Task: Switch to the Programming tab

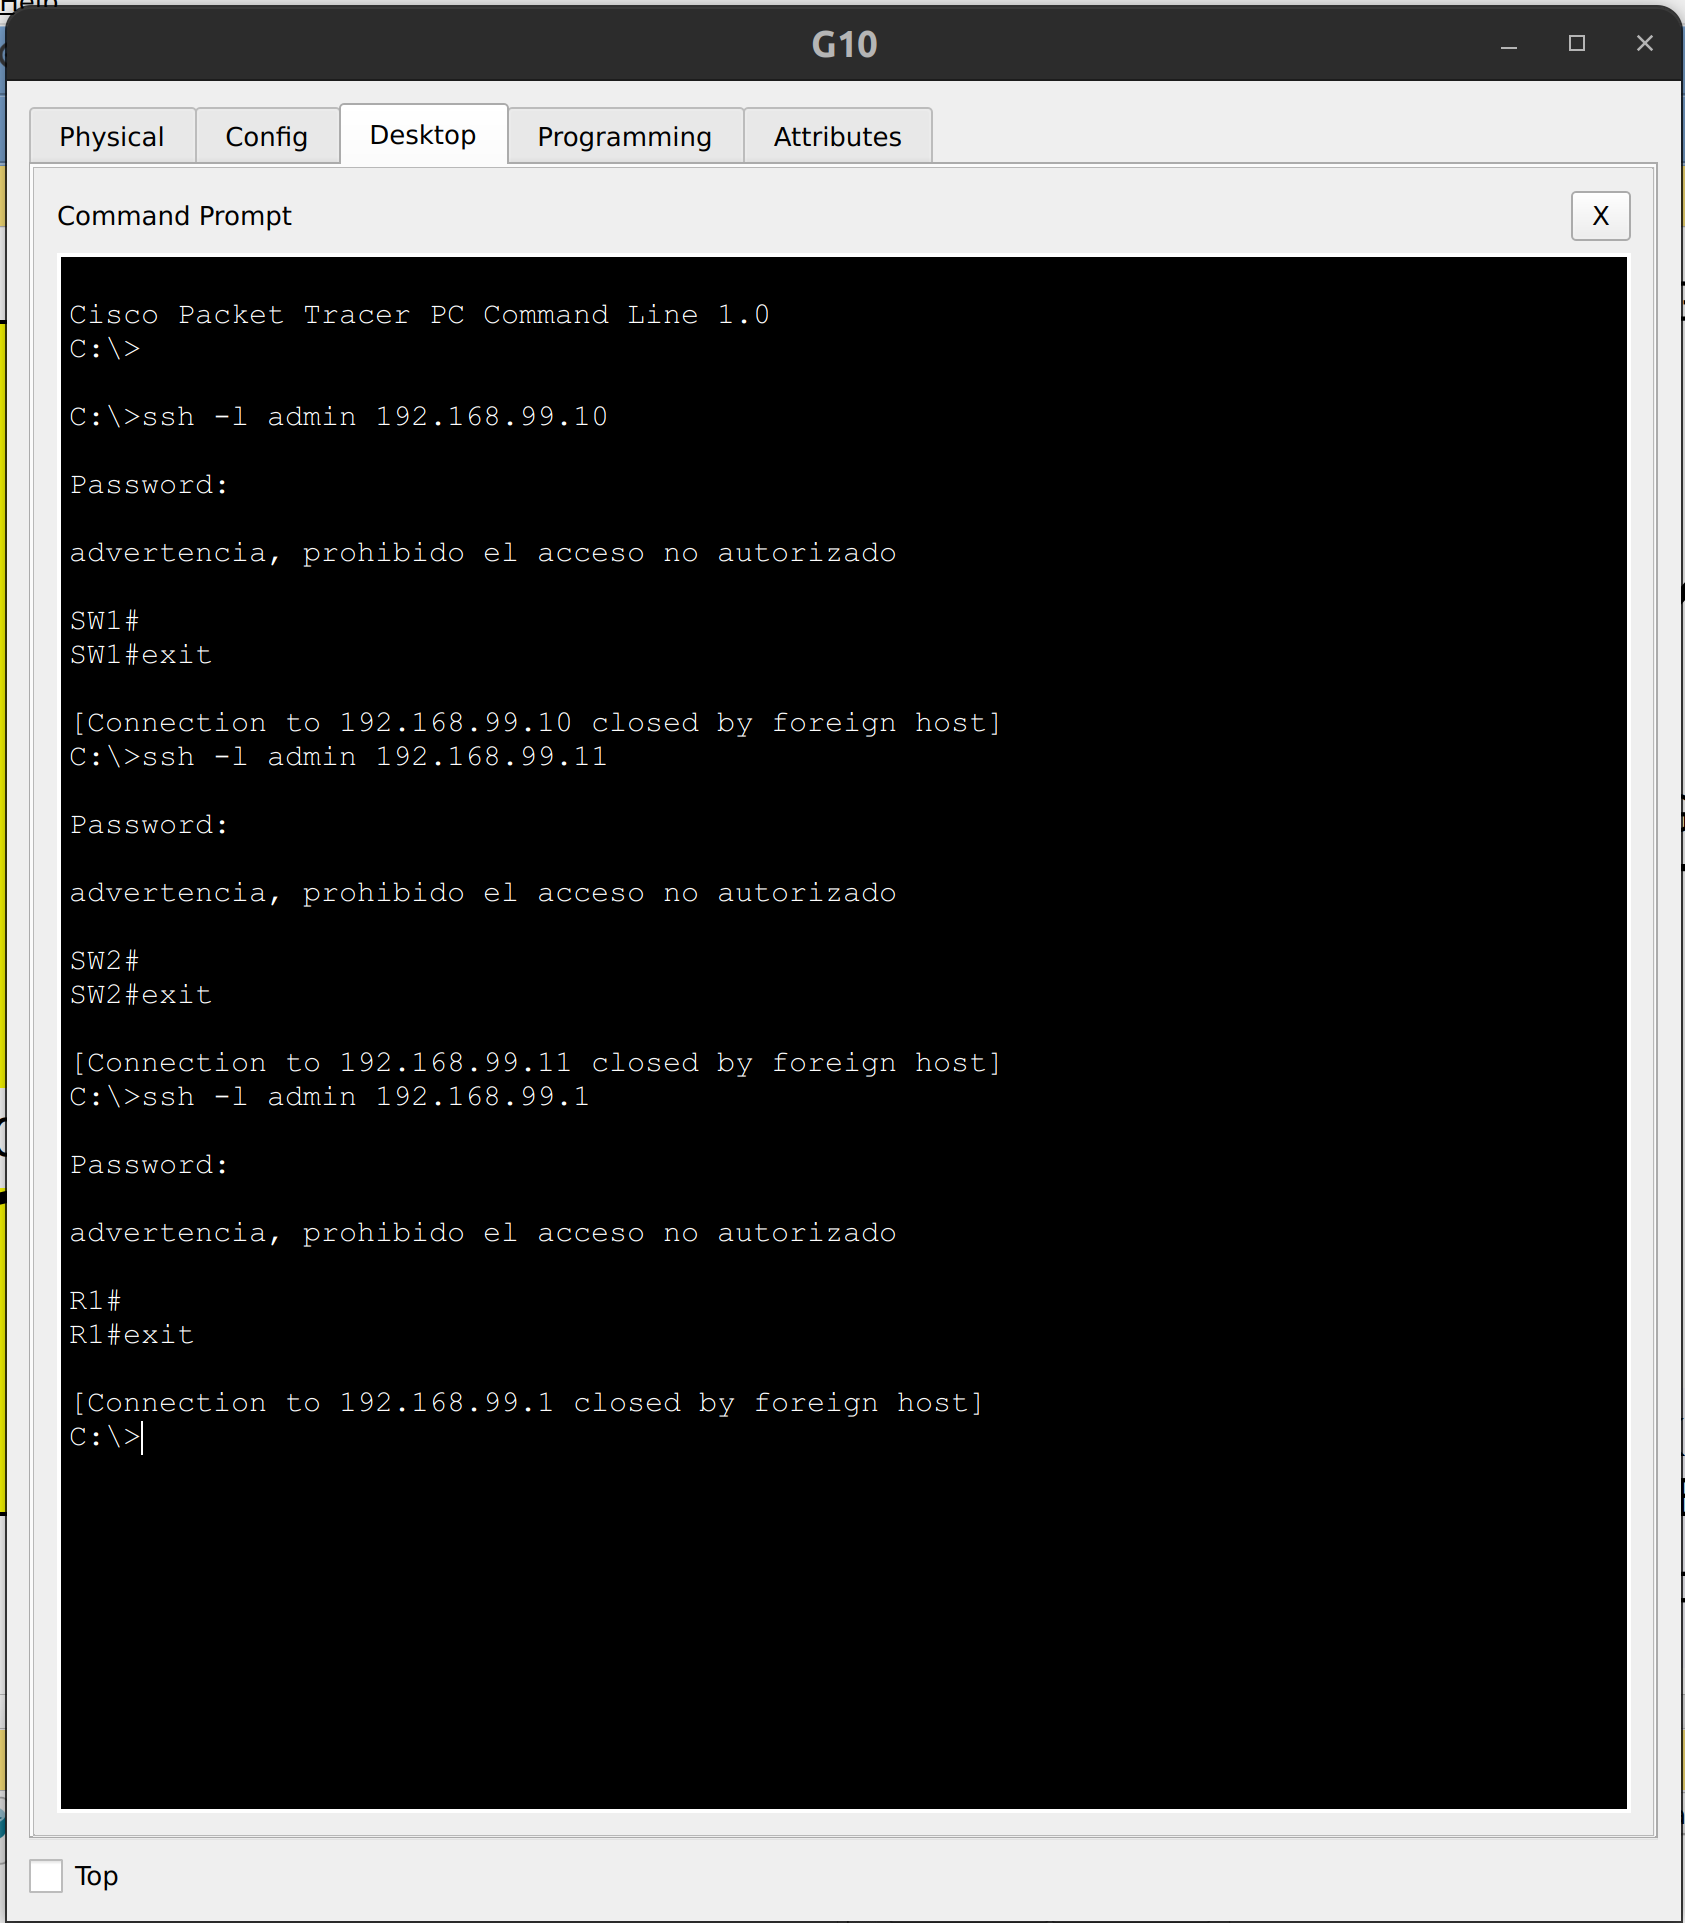Action: (624, 135)
